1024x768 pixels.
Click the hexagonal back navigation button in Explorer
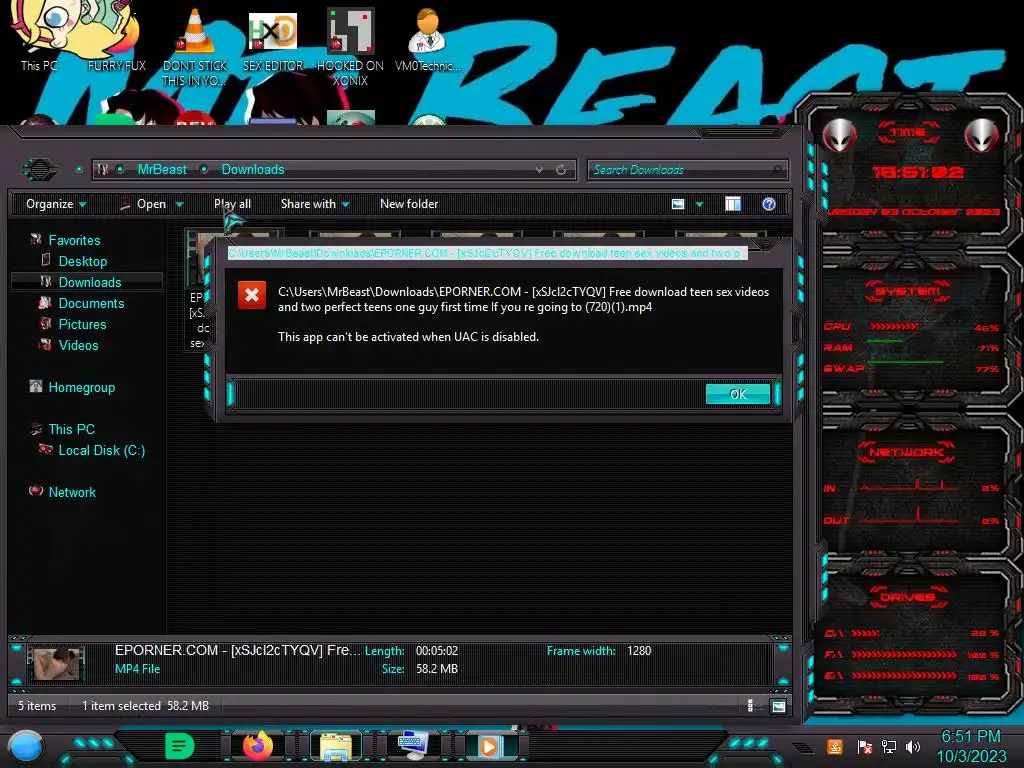pyautogui.click(x=40, y=170)
